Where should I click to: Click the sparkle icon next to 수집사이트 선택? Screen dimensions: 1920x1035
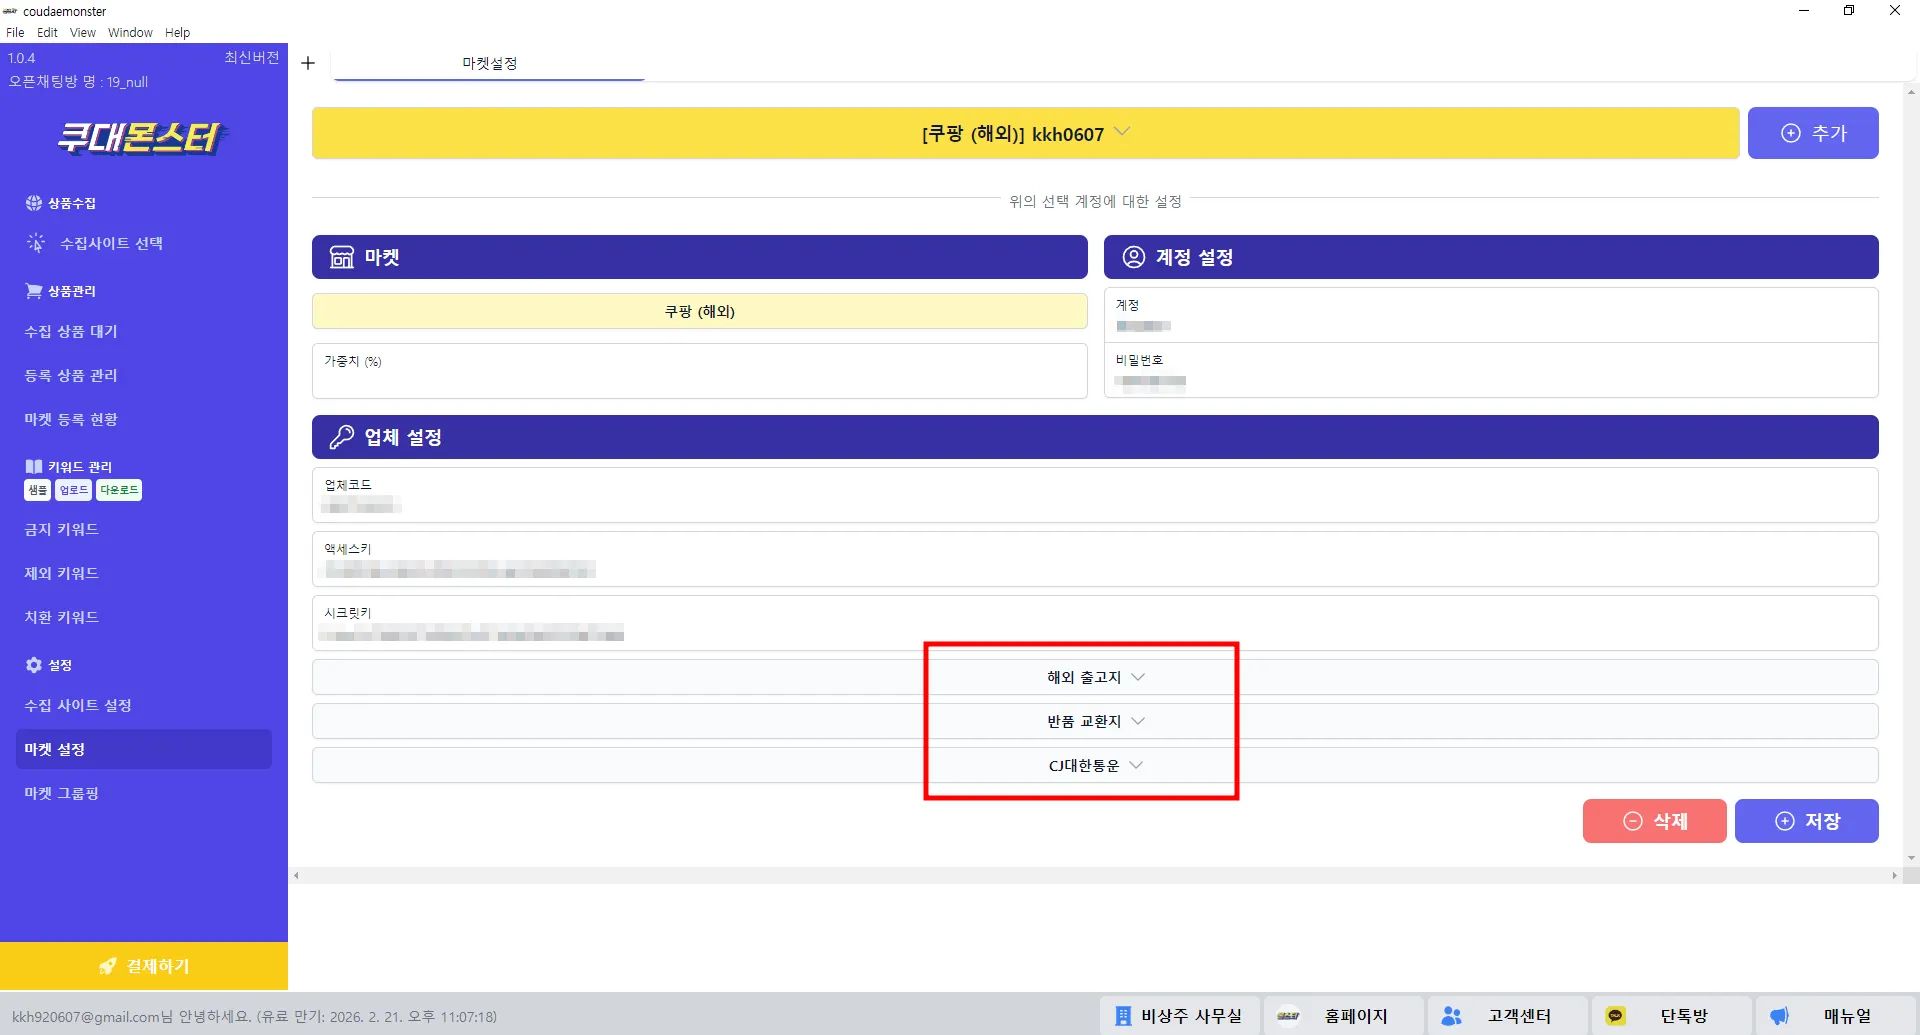click(x=36, y=243)
